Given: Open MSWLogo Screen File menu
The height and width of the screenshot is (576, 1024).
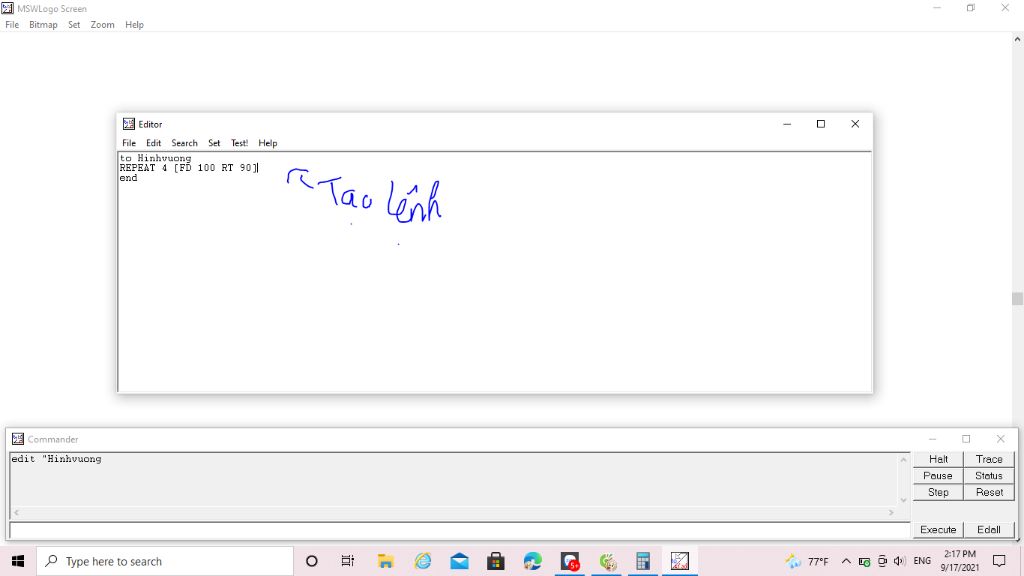Looking at the screenshot, I should pyautogui.click(x=12, y=25).
